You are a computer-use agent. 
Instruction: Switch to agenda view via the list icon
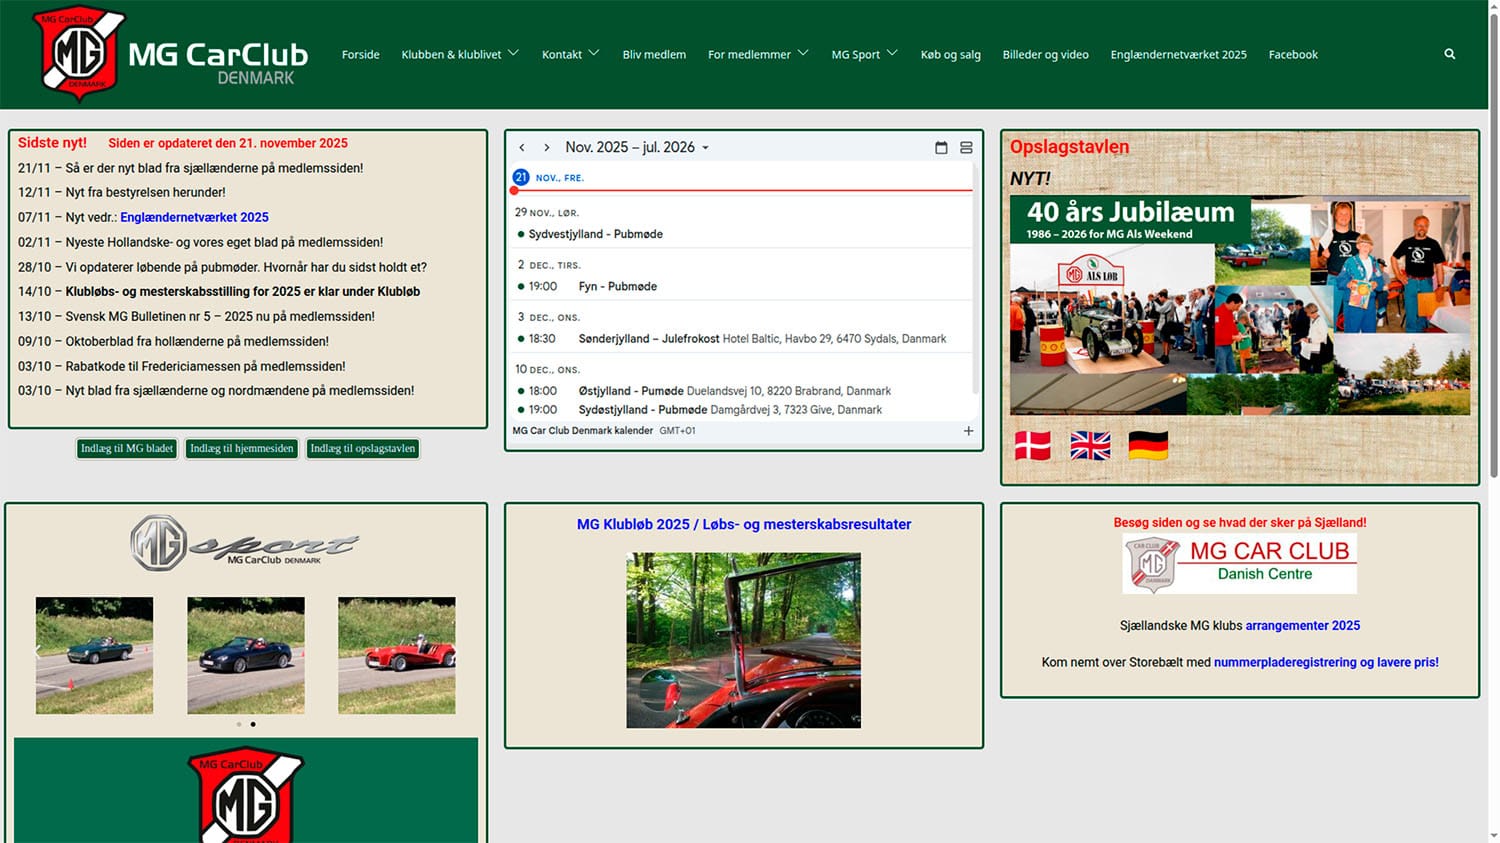click(x=966, y=147)
